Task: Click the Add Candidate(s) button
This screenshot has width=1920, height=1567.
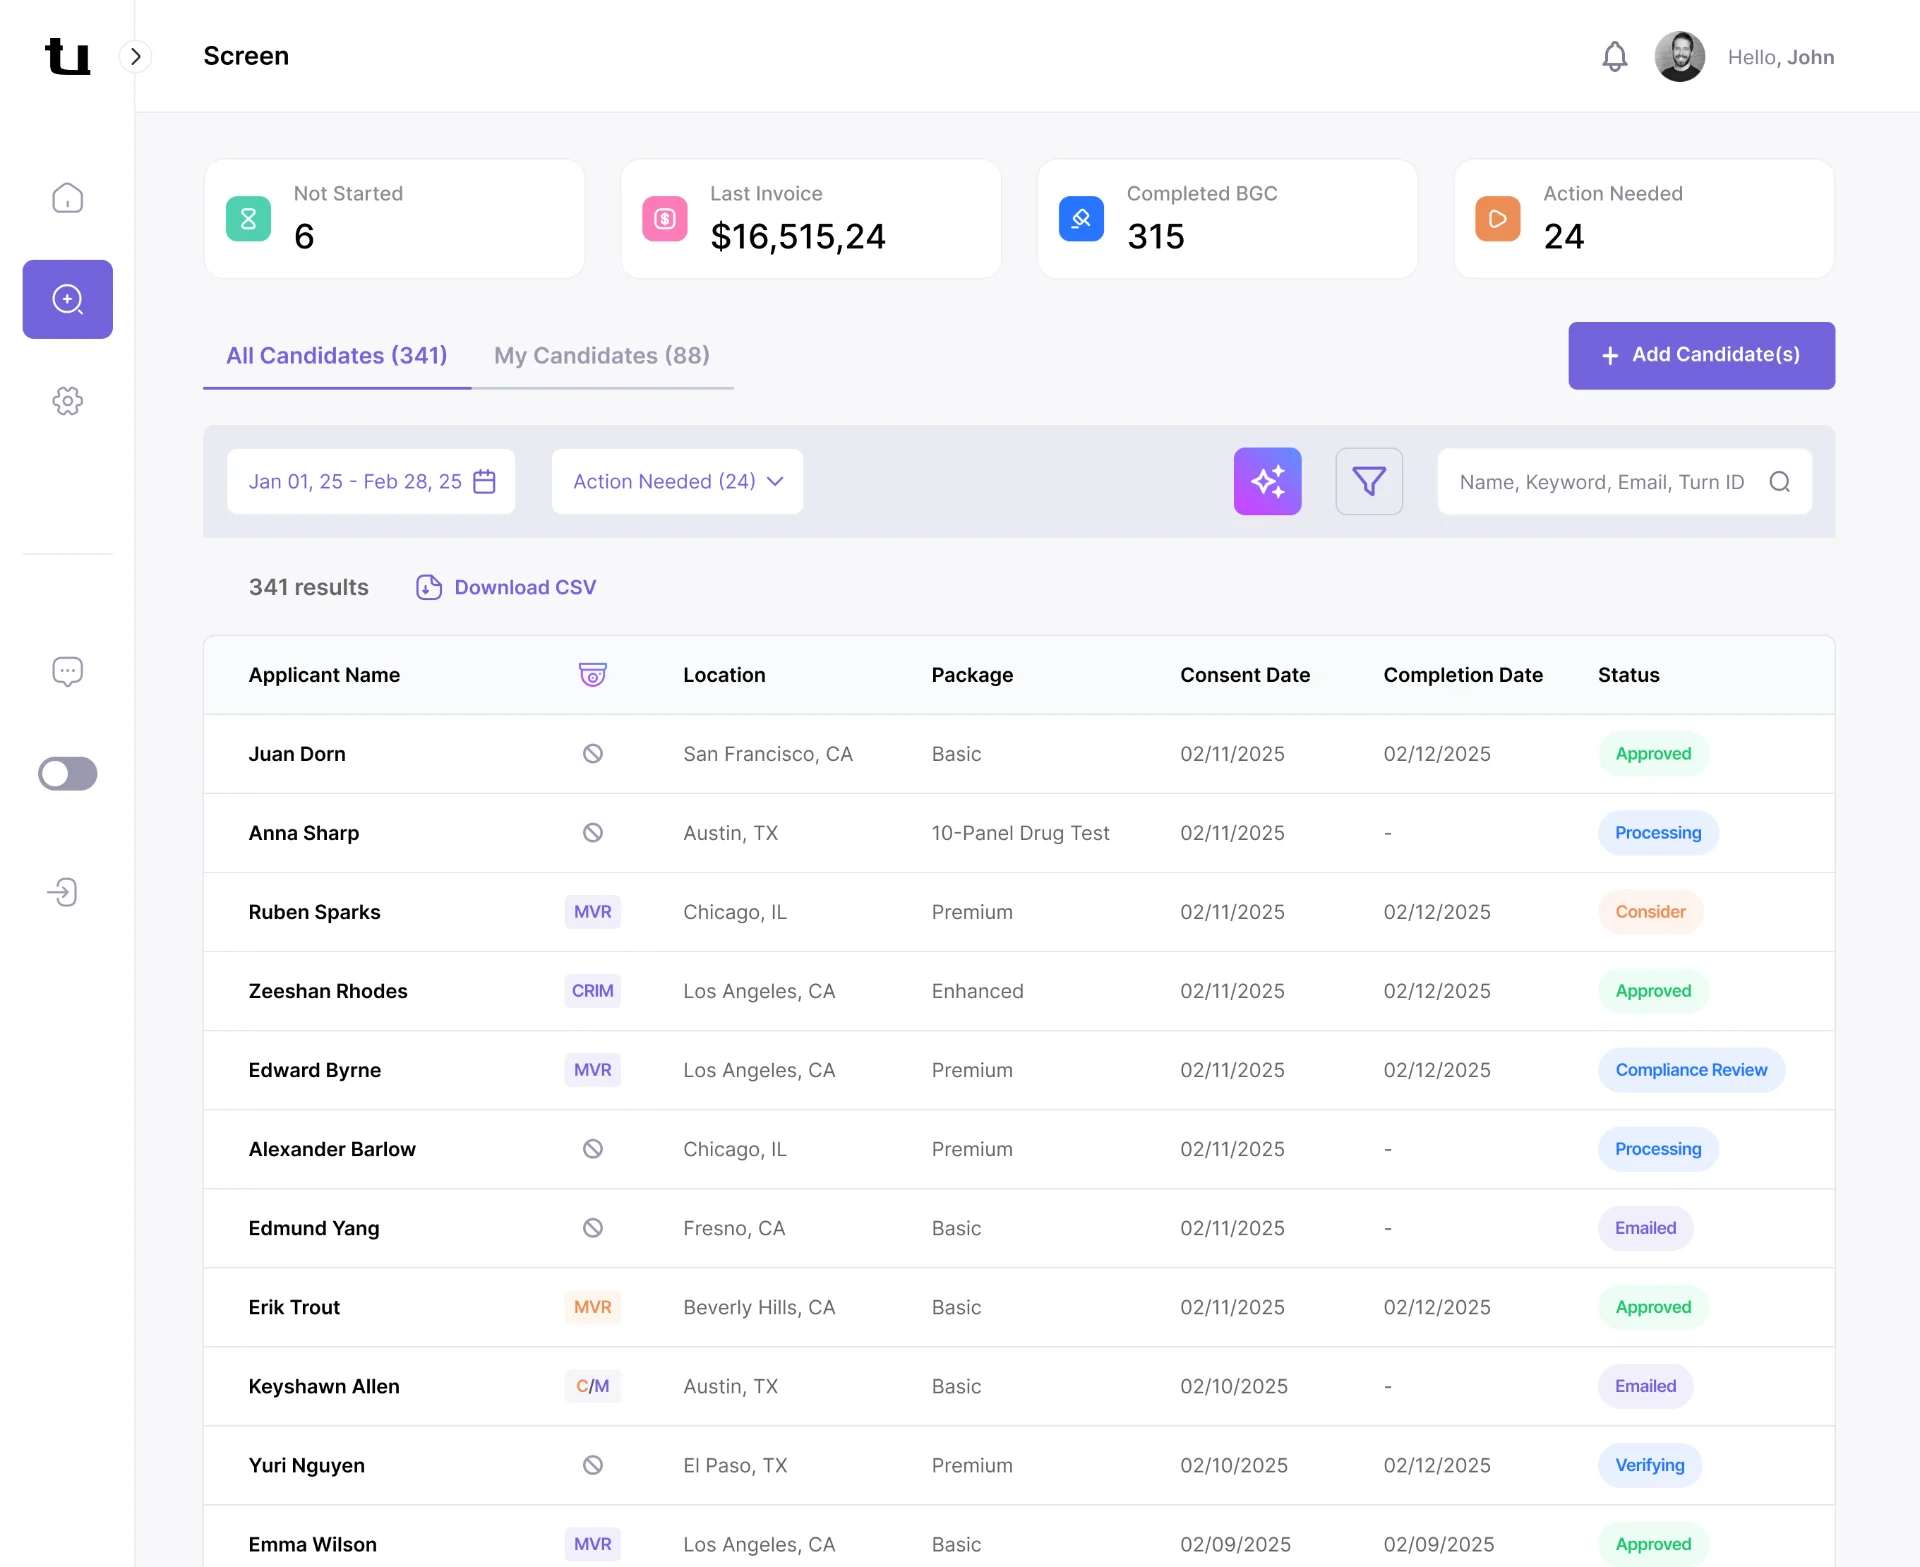Action: 1701,355
